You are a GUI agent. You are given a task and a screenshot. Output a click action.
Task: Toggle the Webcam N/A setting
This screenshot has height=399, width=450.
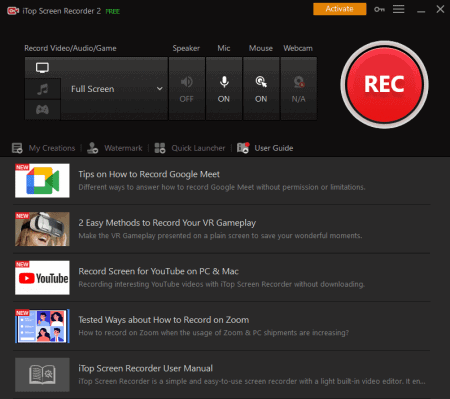click(298, 89)
